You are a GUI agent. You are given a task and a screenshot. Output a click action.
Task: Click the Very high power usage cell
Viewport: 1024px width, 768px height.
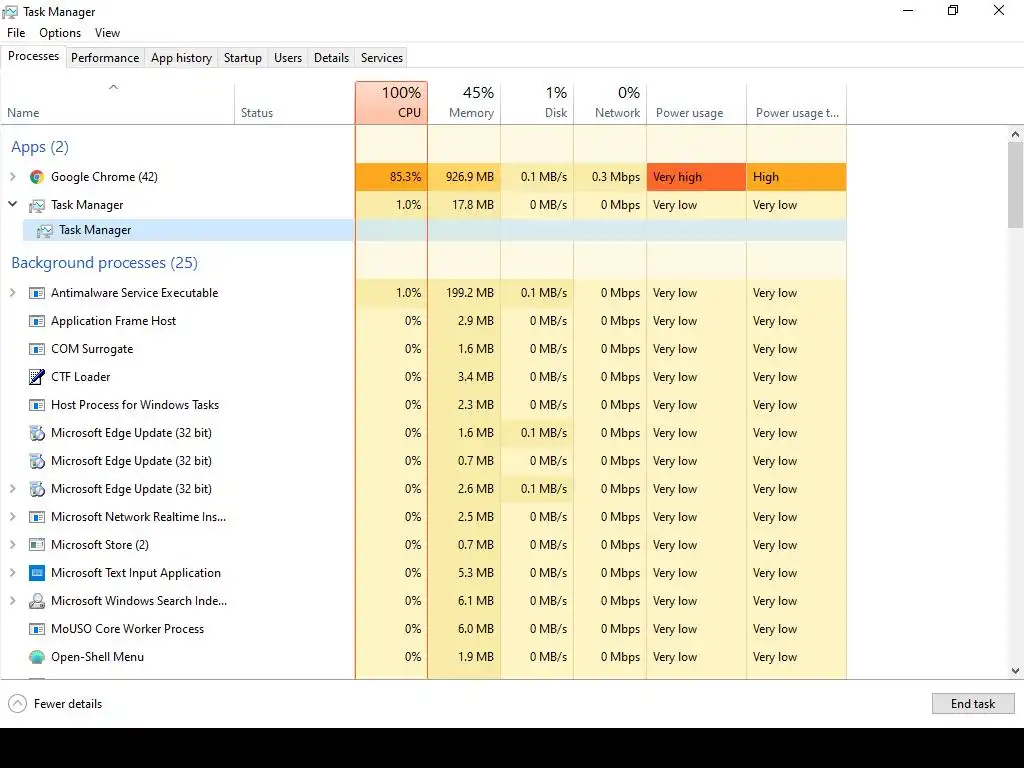[696, 177]
